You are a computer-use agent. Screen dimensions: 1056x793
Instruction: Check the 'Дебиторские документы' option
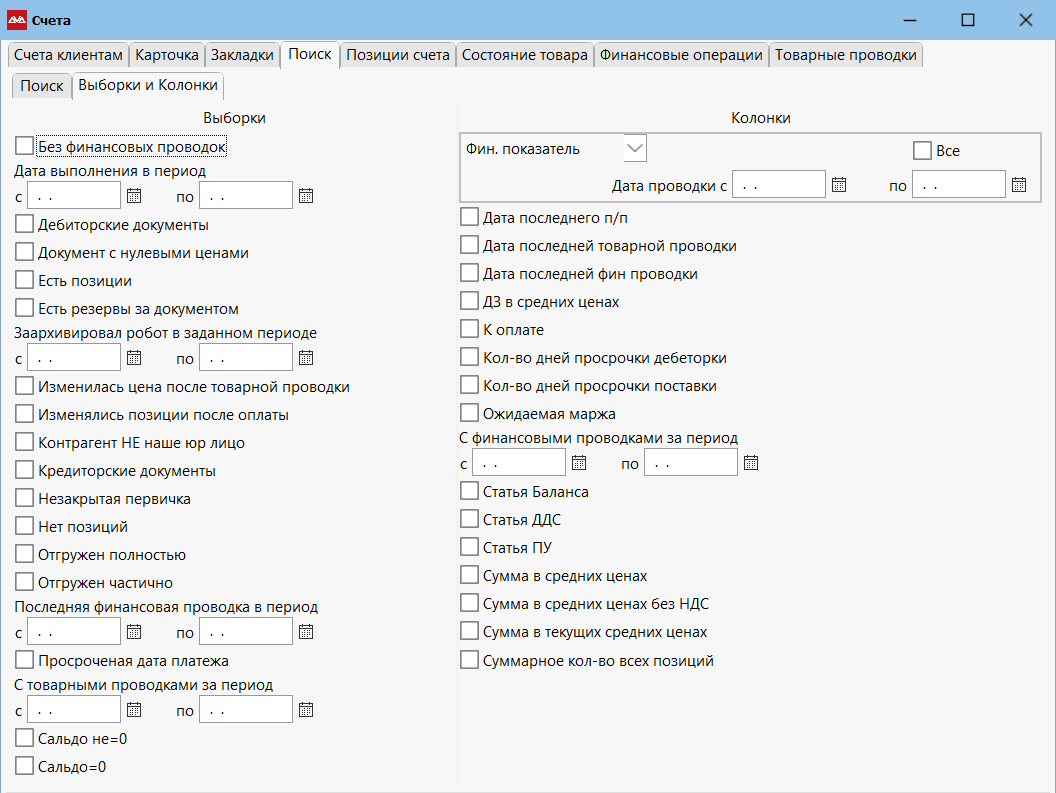click(x=24, y=224)
